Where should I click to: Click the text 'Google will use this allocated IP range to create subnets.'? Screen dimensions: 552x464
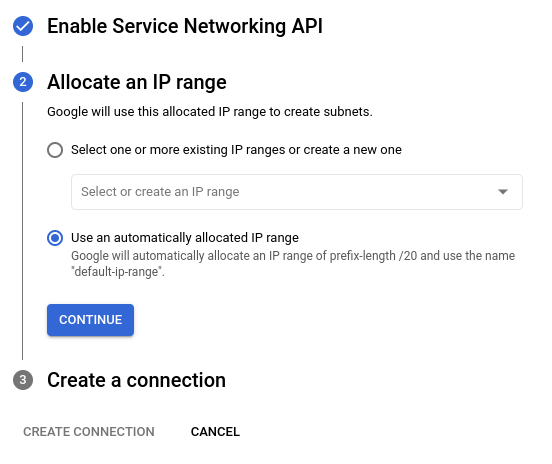pos(210,112)
